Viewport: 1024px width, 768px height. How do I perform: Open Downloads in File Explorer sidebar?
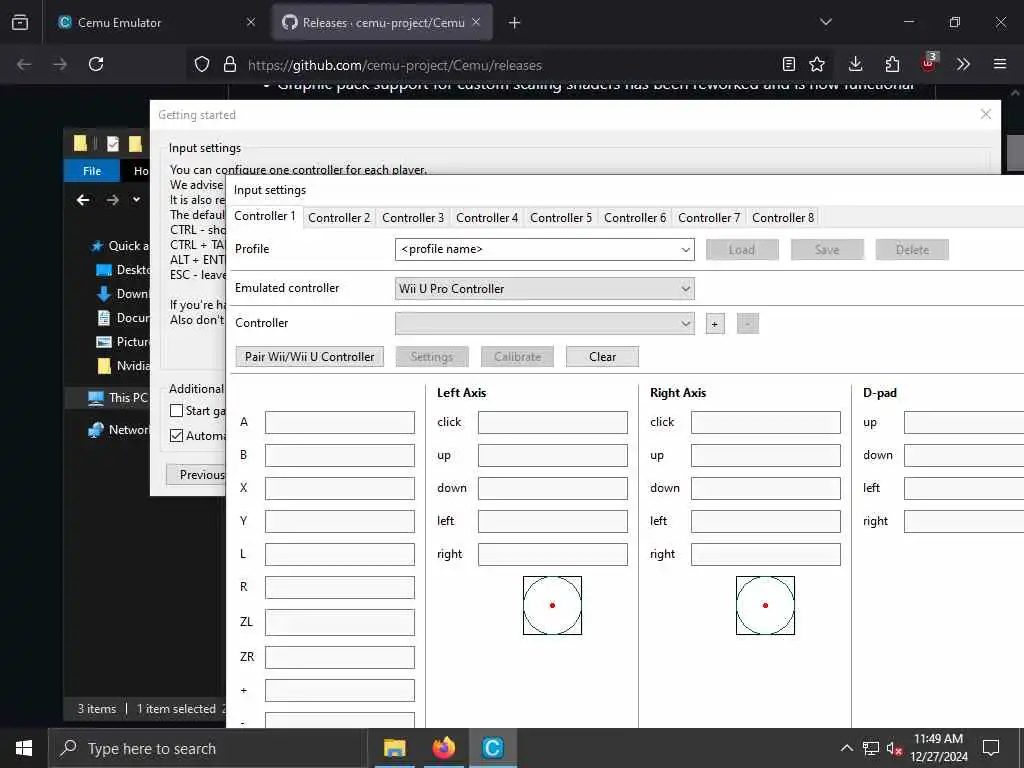[123, 294]
